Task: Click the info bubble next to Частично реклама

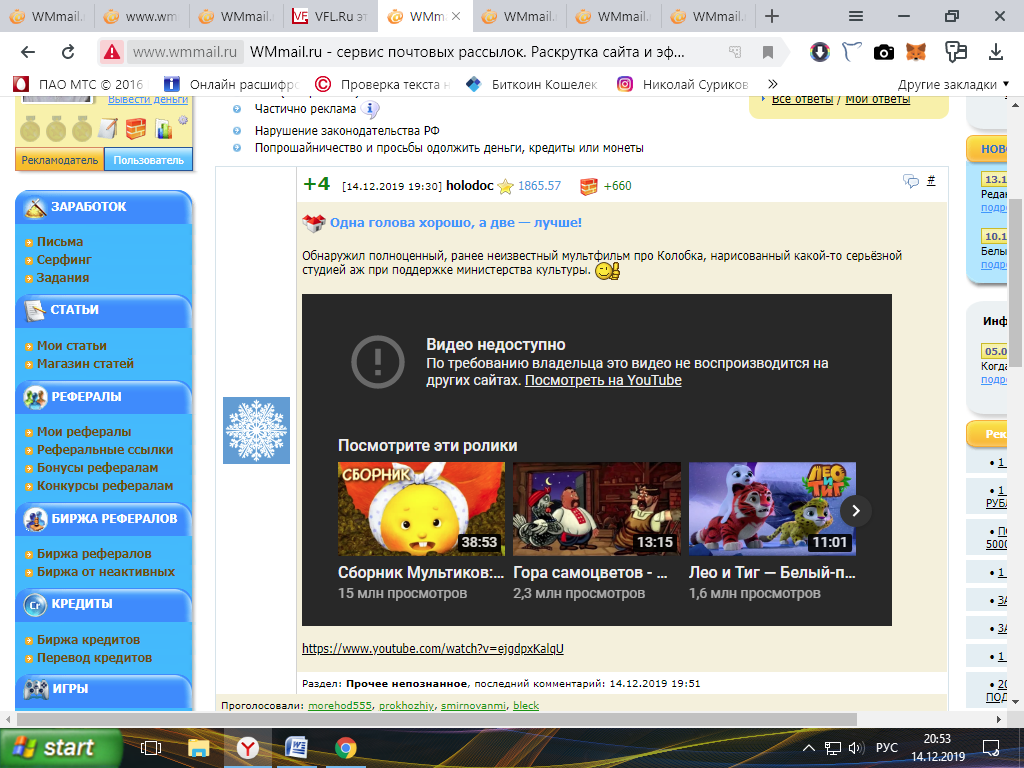Action: [370, 110]
